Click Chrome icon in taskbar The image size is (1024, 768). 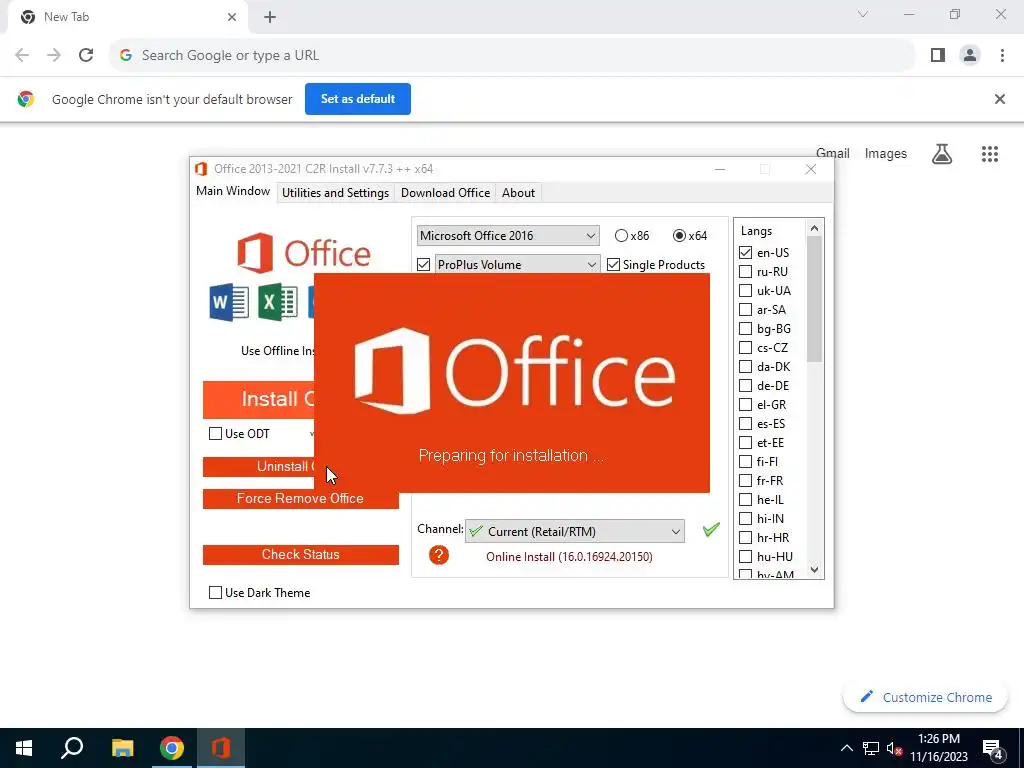click(x=172, y=748)
